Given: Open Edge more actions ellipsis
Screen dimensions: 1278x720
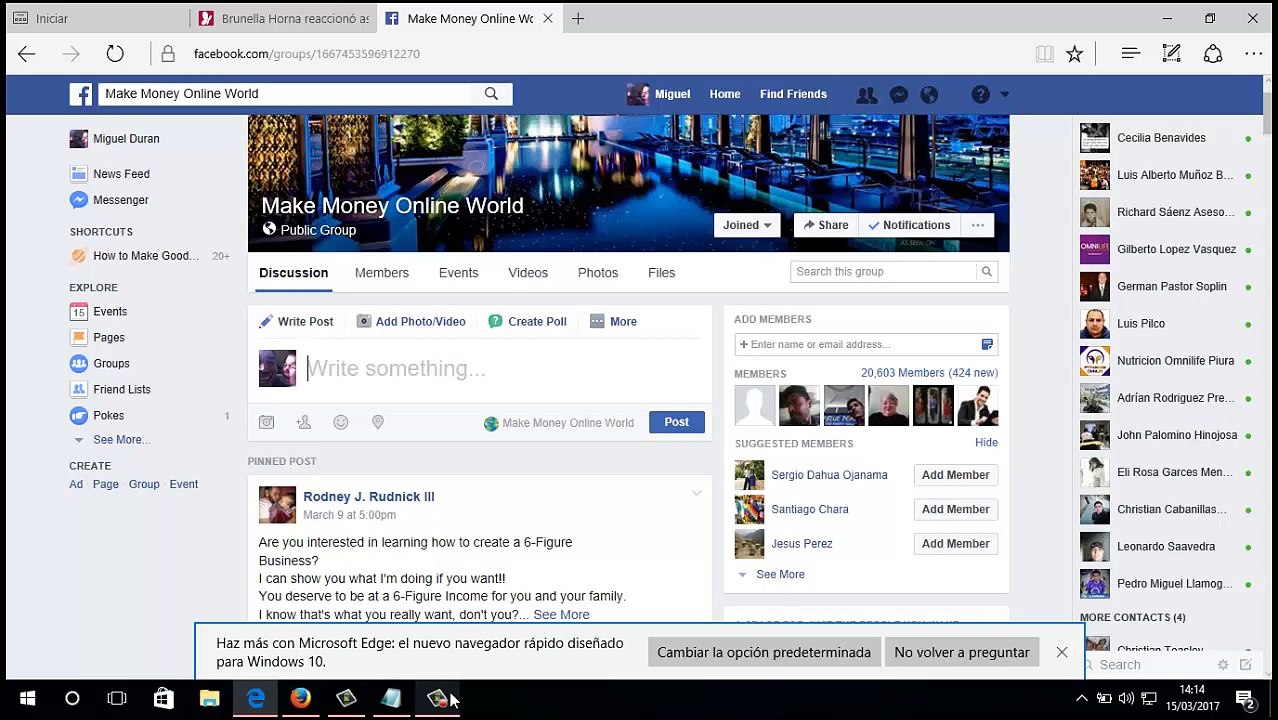Looking at the screenshot, I should (1254, 54).
